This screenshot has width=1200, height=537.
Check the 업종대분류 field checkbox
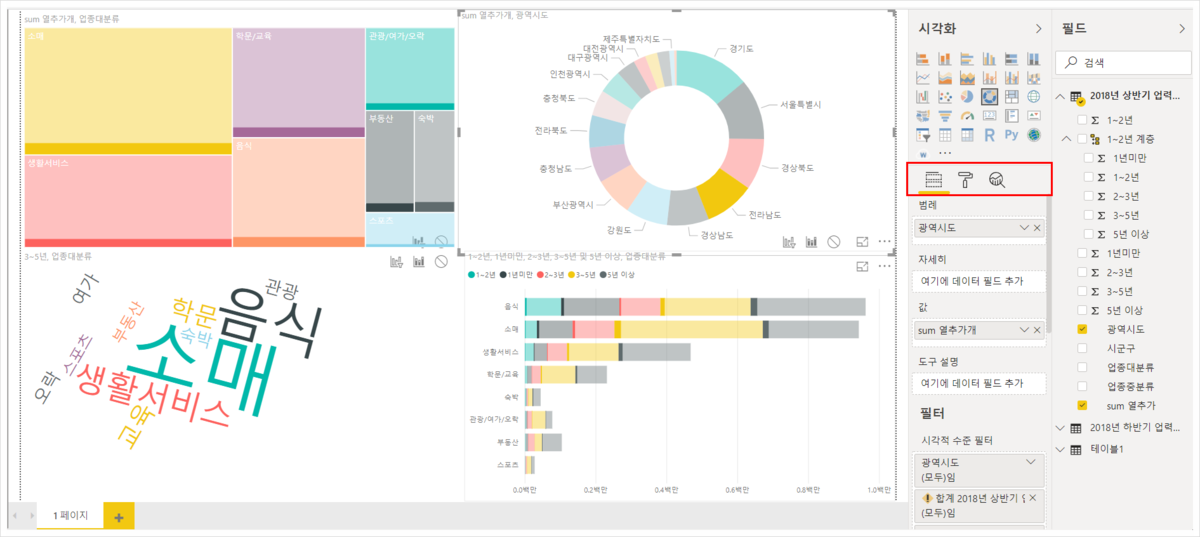pyautogui.click(x=1082, y=367)
